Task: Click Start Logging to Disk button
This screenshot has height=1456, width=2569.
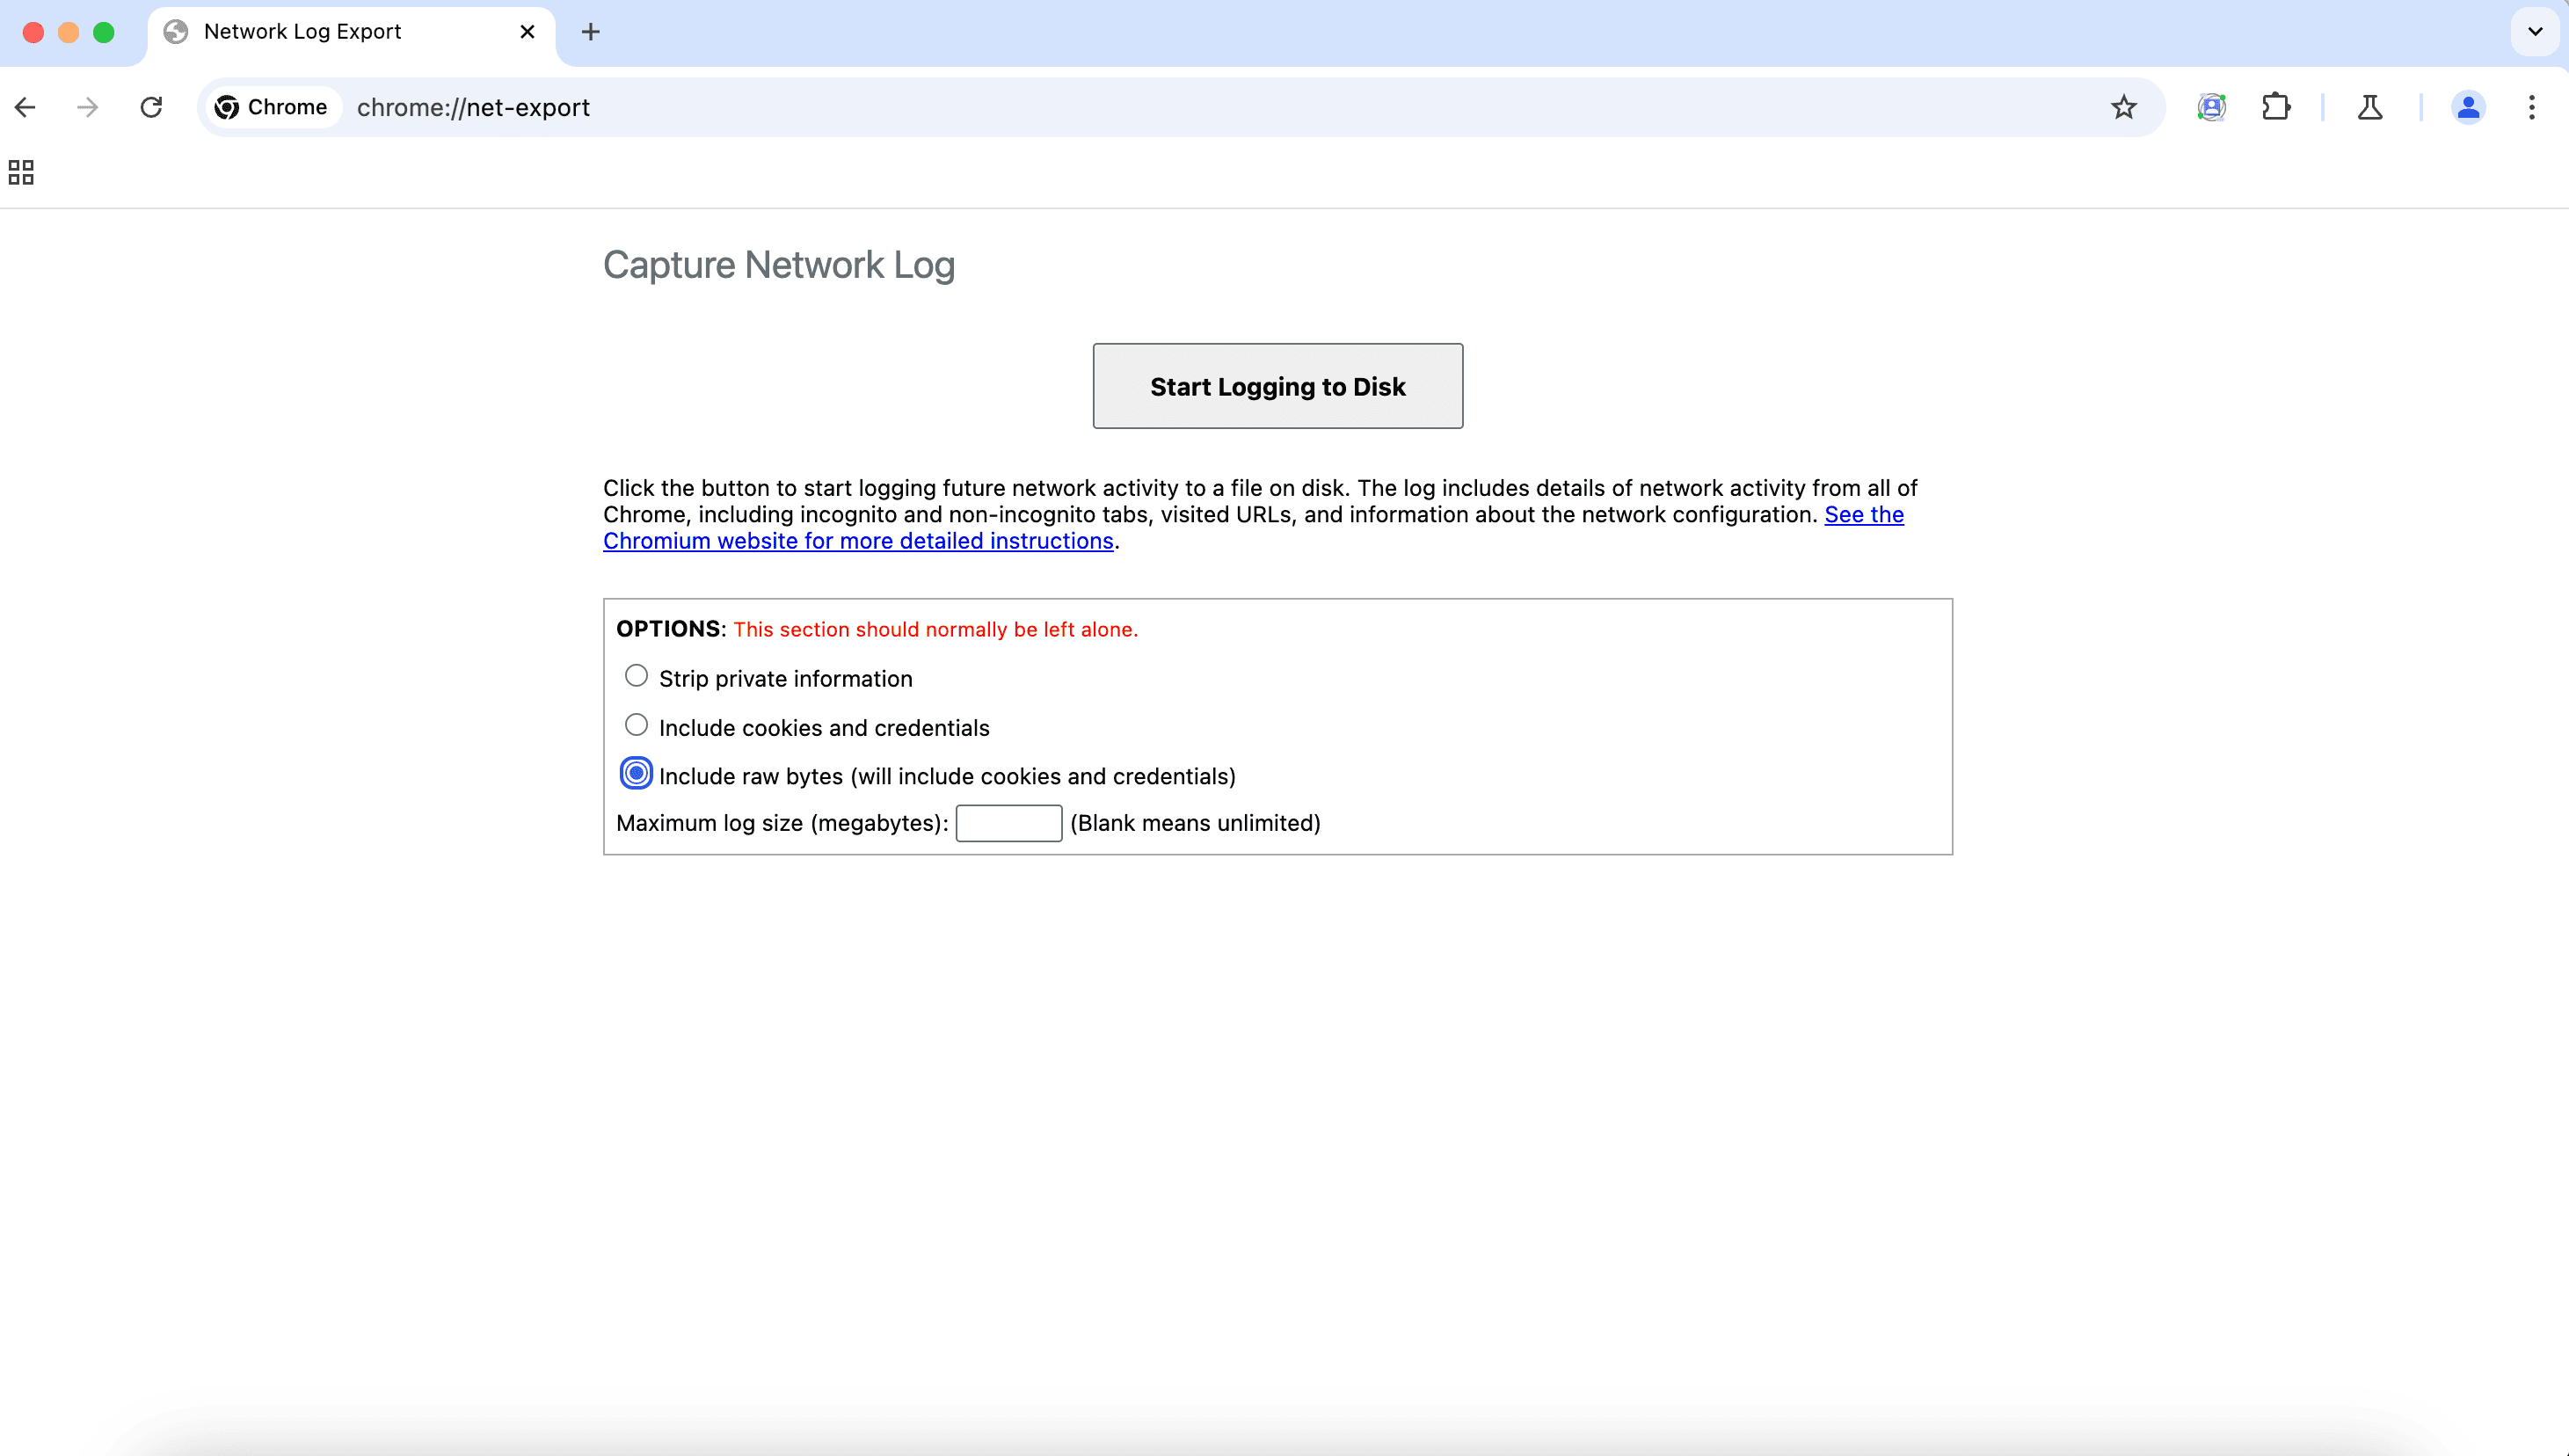Action: coord(1277,385)
